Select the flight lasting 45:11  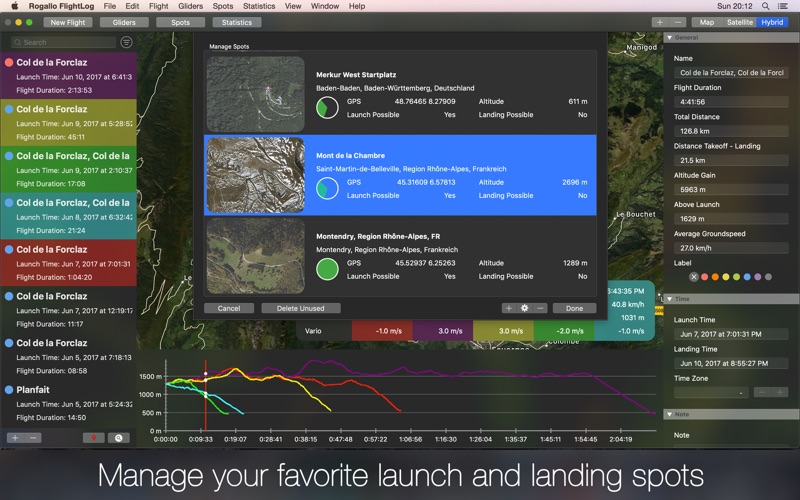68,122
